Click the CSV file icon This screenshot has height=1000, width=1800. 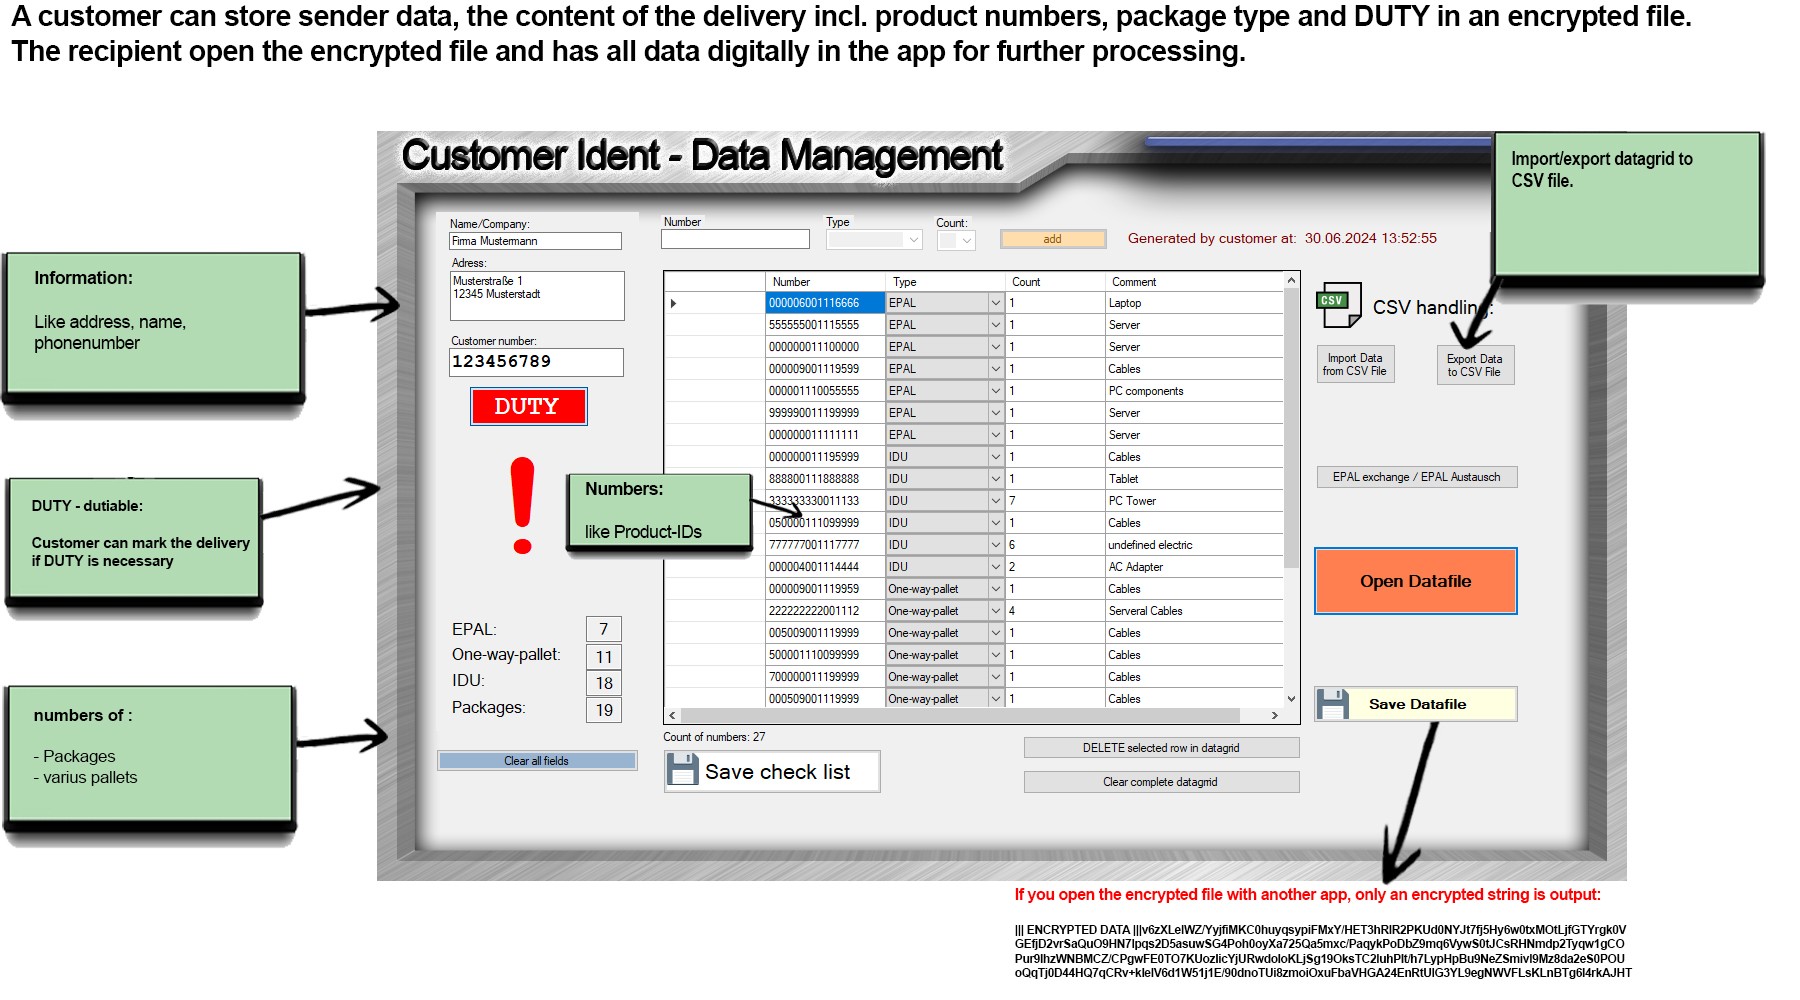click(x=1338, y=305)
